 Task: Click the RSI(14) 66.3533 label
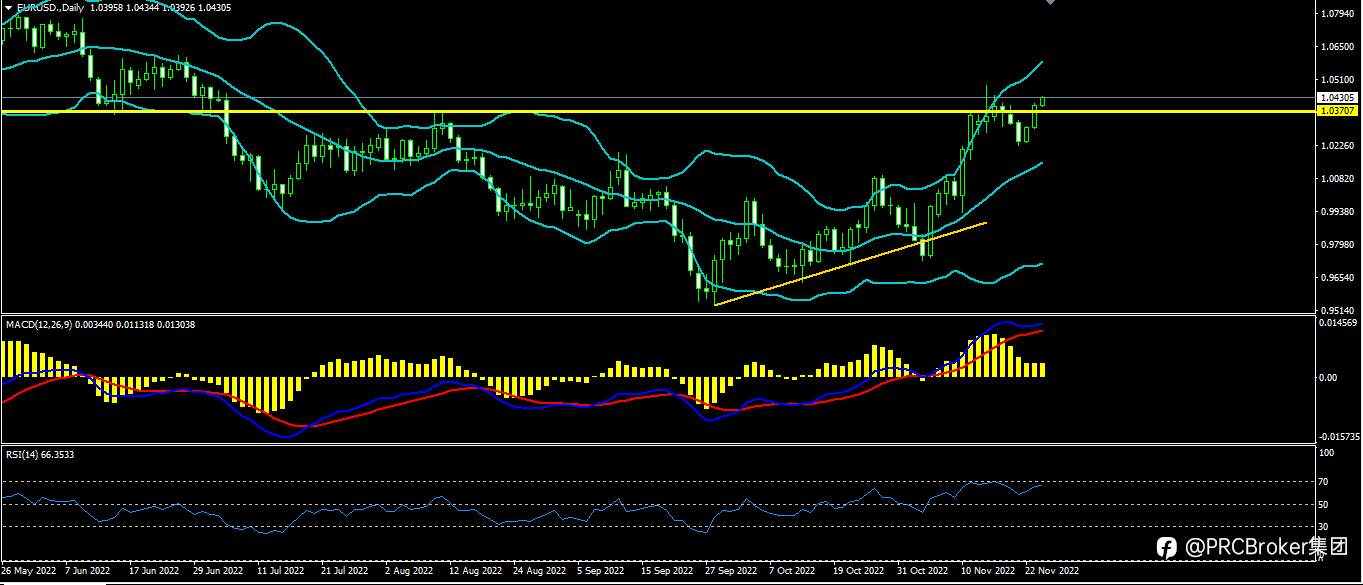(x=39, y=454)
